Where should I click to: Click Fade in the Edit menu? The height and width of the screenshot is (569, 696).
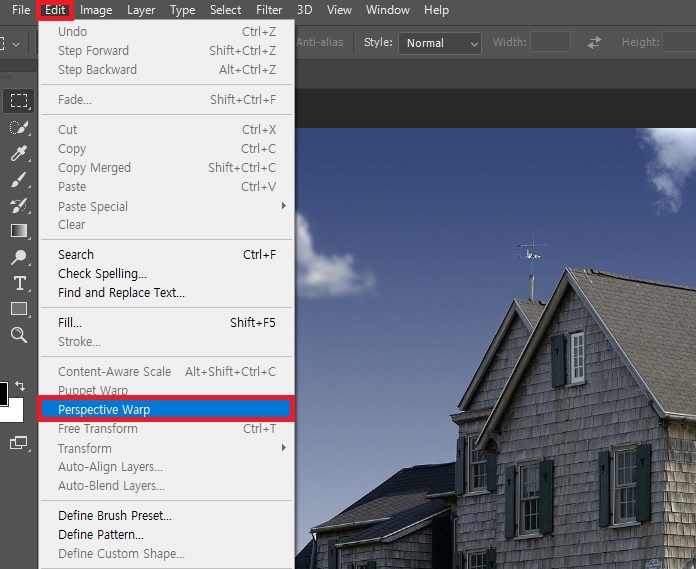click(167, 99)
